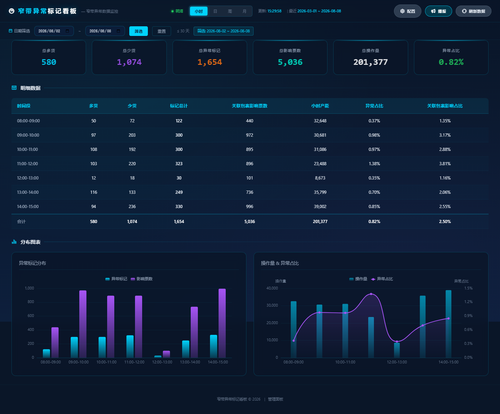Image resolution: width=500 pixels, height=414 pixels.
Task: Click the megaphone icon in the 播报 button
Action: click(x=433, y=11)
